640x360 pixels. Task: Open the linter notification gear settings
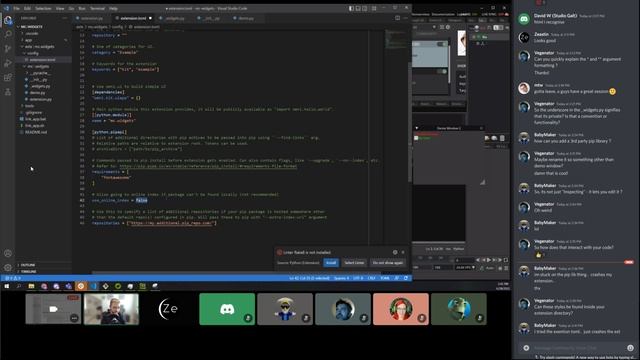click(x=395, y=252)
